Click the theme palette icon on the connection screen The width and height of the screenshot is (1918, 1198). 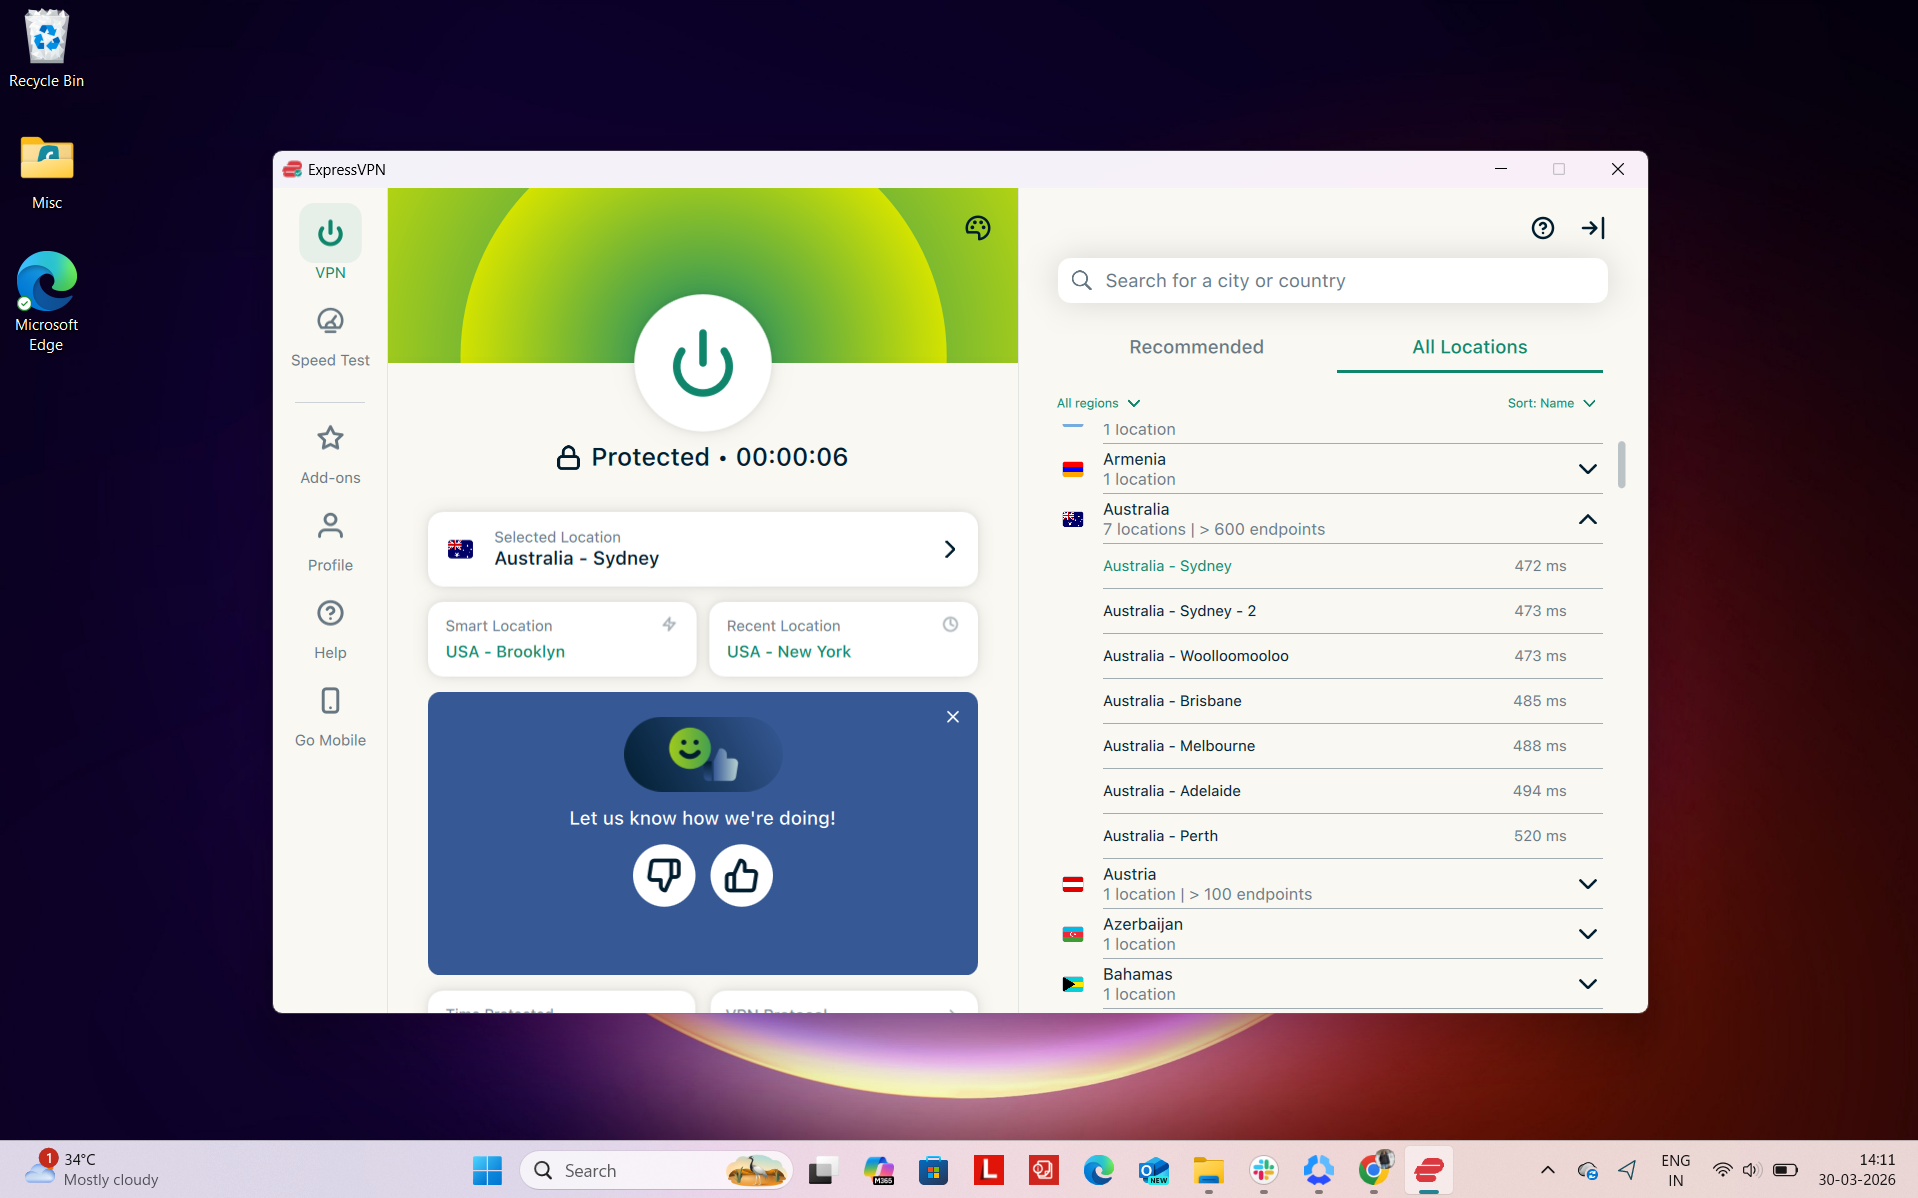pyautogui.click(x=977, y=228)
